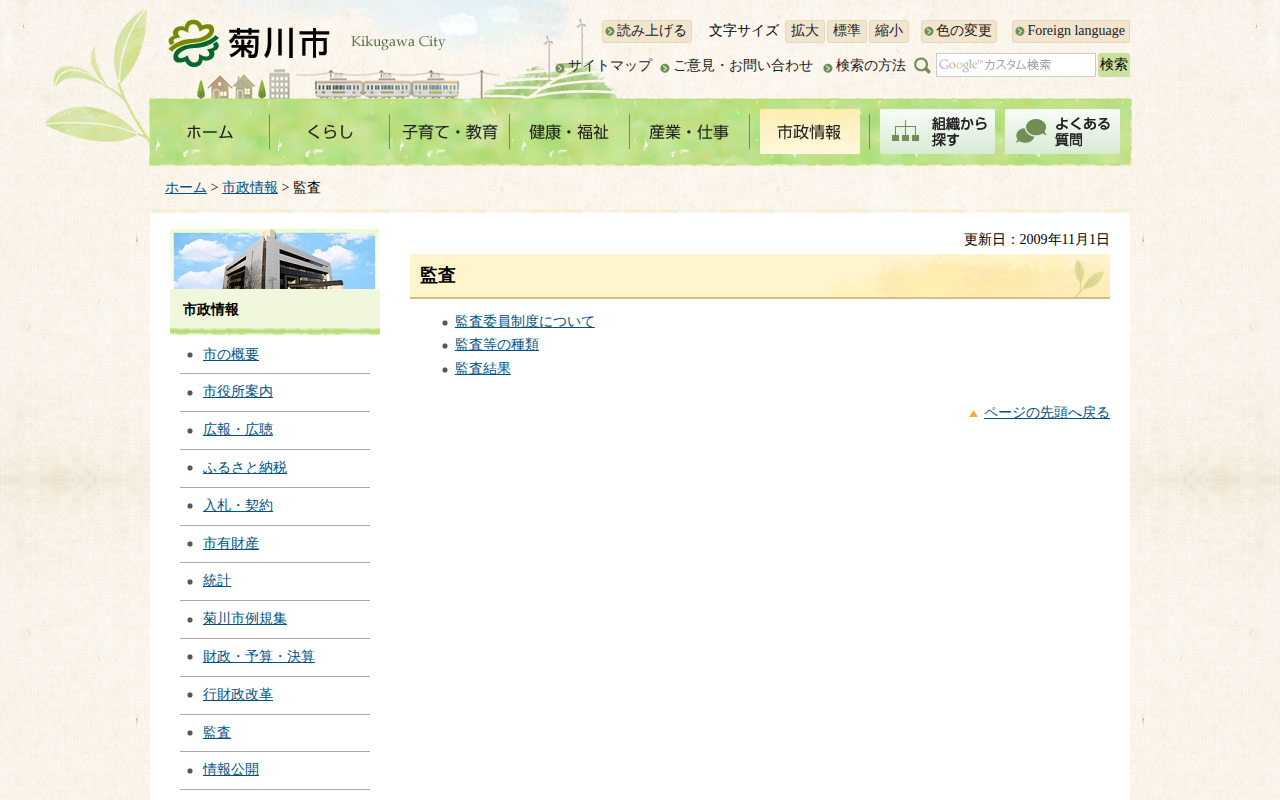Open 市有財産 in sidebar
Screen dimensions: 1280x800
(231, 544)
